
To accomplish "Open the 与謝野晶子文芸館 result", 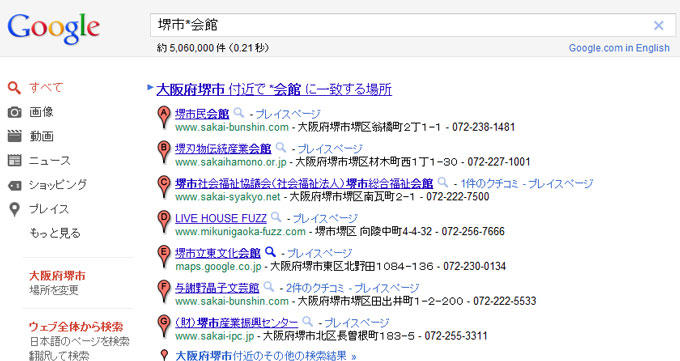I will click(217, 288).
